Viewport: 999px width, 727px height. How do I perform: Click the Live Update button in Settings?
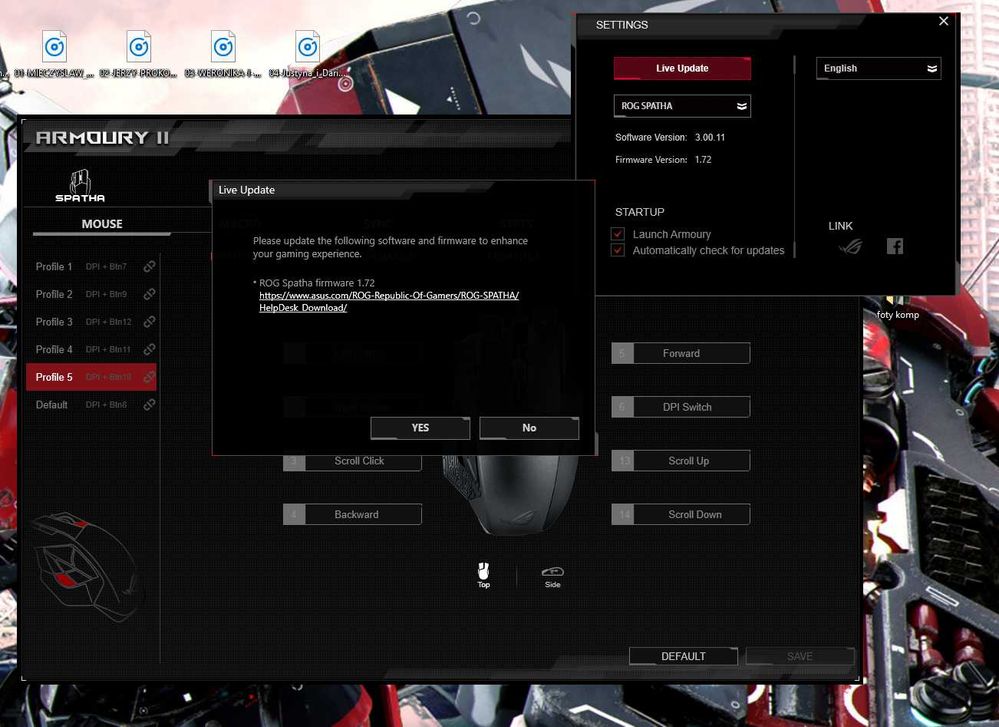pos(682,68)
